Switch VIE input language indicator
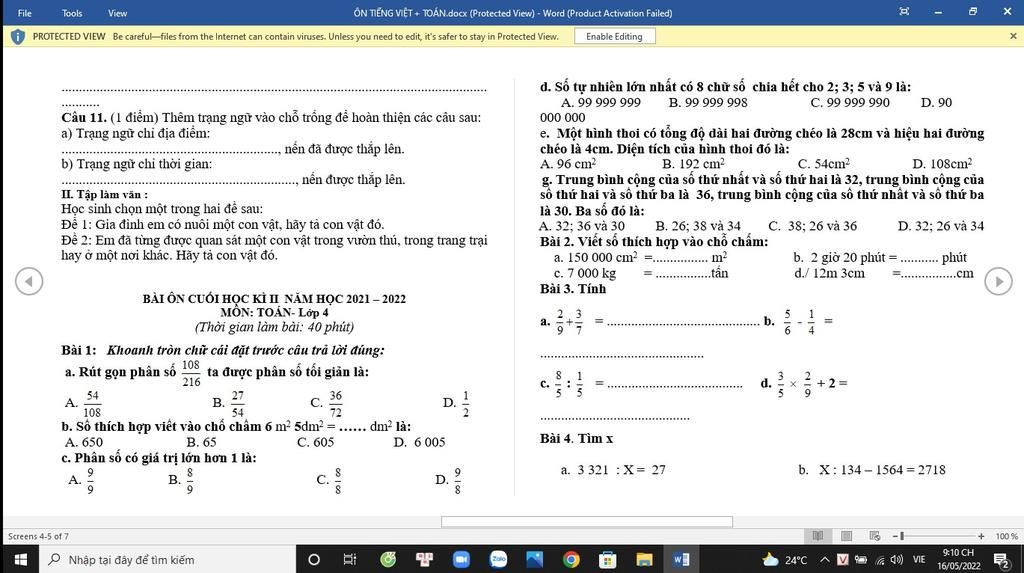Viewport: 1024px width, 573px height. coord(919,560)
